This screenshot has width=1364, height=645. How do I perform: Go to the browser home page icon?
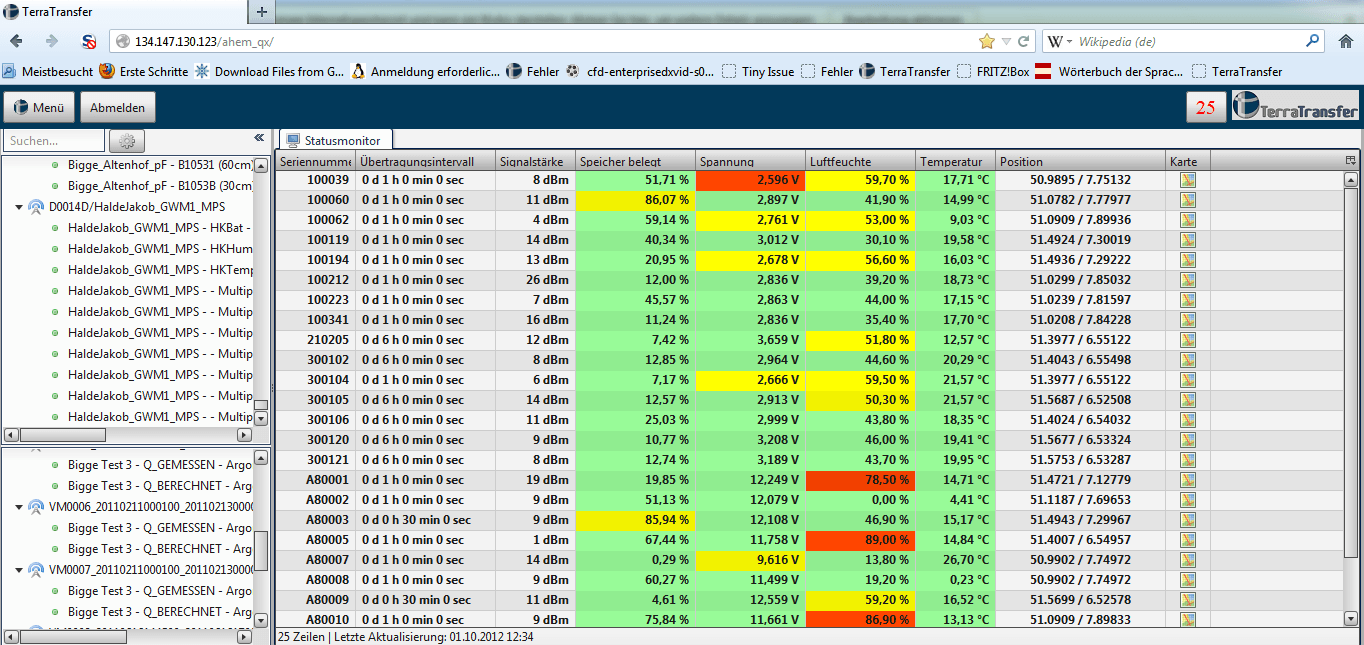(x=1345, y=41)
